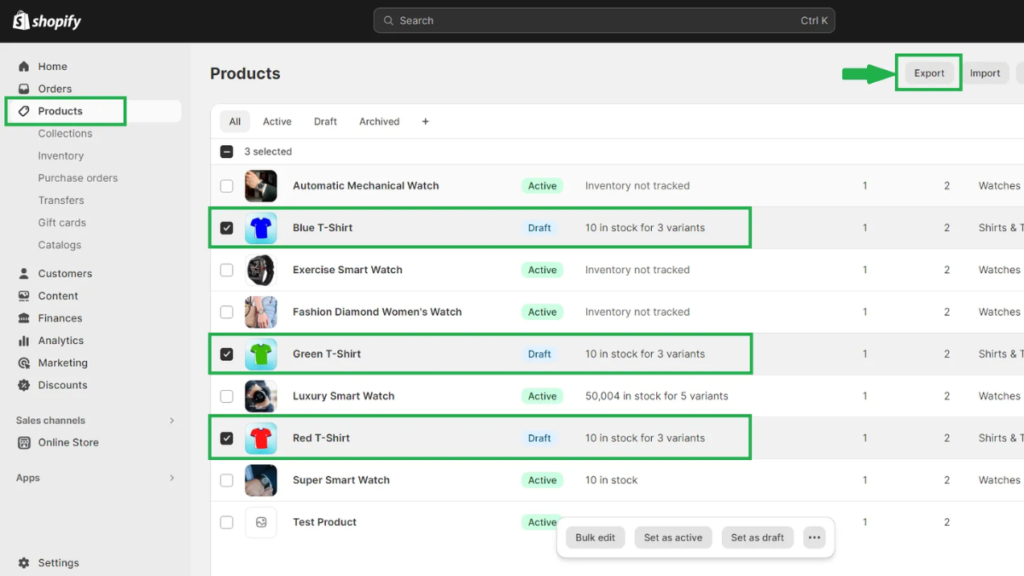Open the more actions menu

pos(813,537)
